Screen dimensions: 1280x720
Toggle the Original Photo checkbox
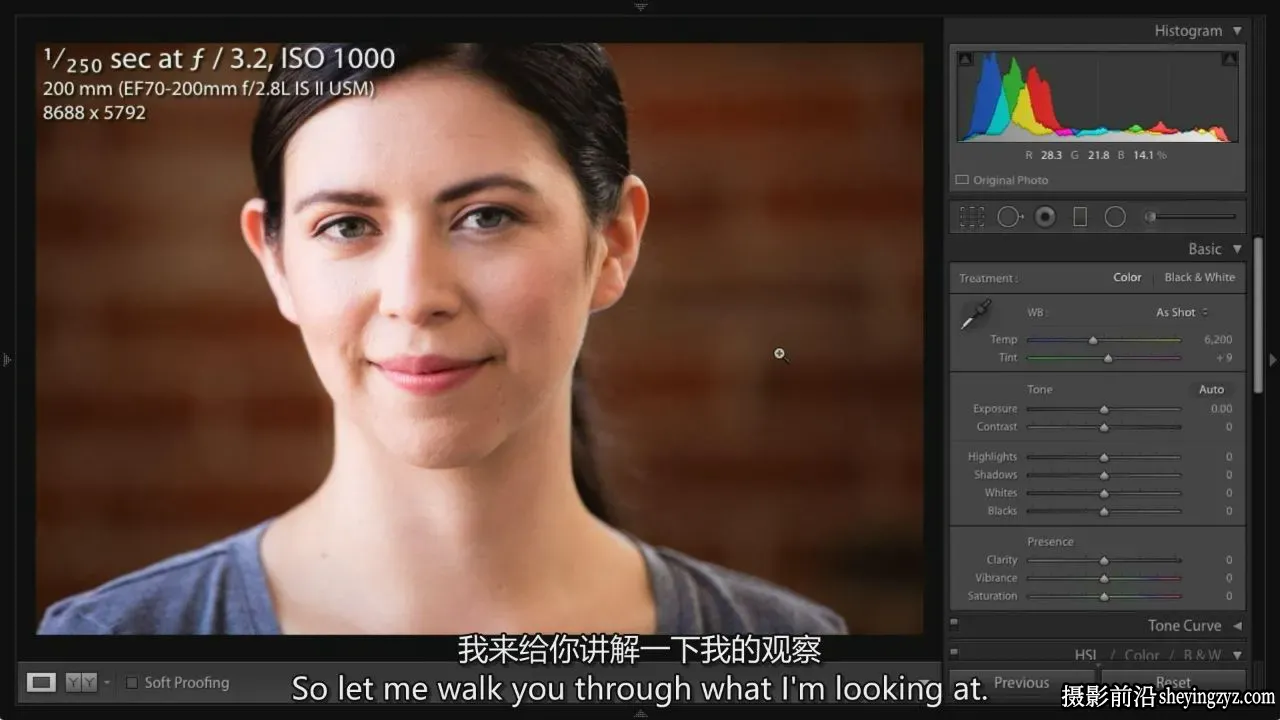(x=962, y=180)
